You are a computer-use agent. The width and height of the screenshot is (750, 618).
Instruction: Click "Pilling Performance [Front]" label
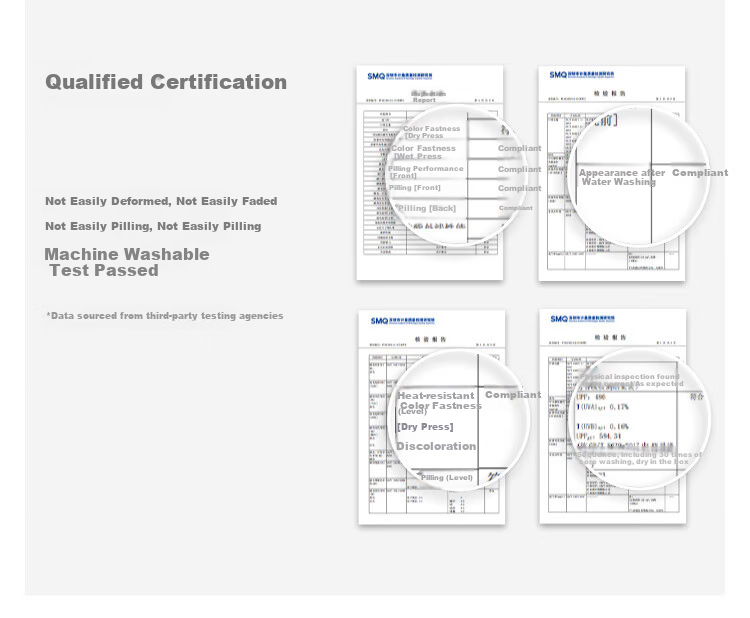point(425,172)
